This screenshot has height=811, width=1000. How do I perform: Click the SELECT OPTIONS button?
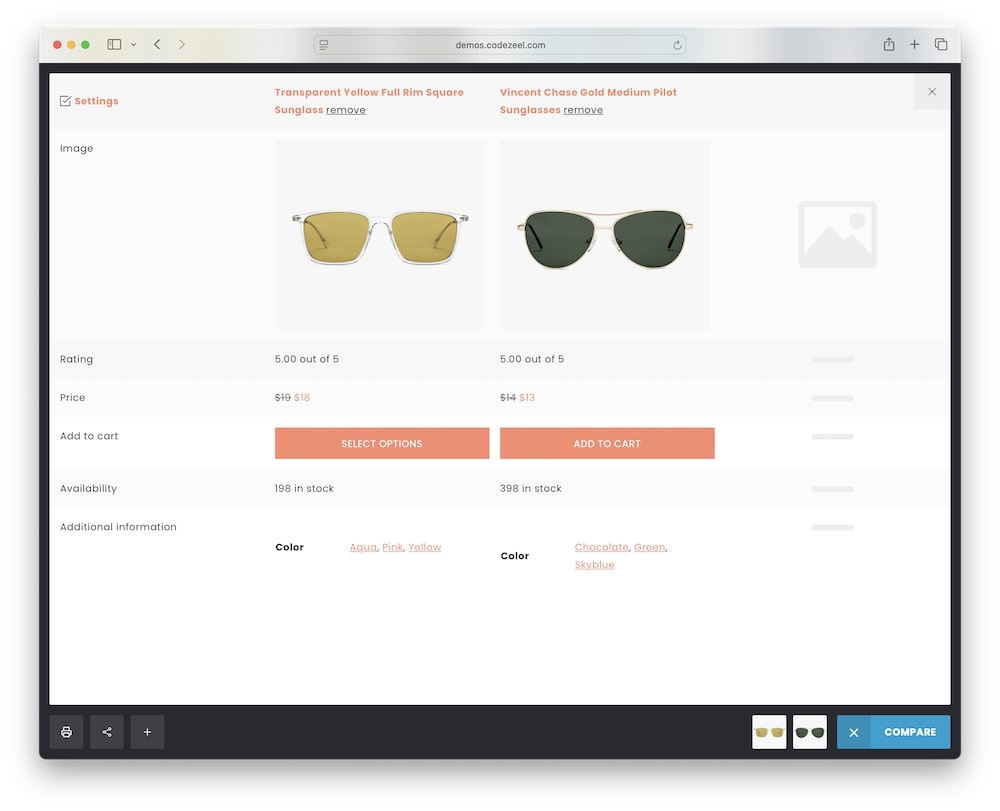coord(382,443)
